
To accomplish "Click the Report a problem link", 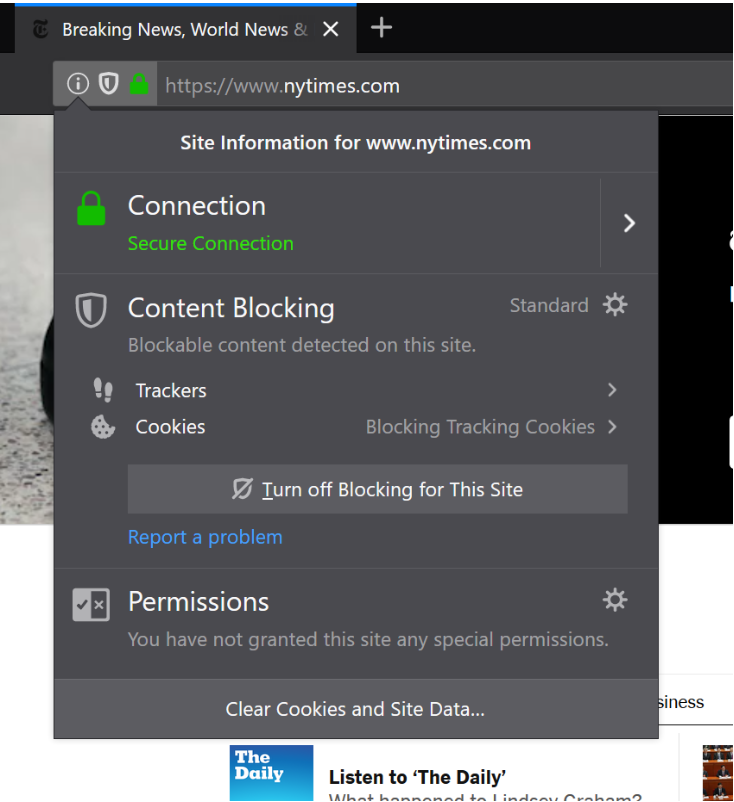I will pos(205,537).
